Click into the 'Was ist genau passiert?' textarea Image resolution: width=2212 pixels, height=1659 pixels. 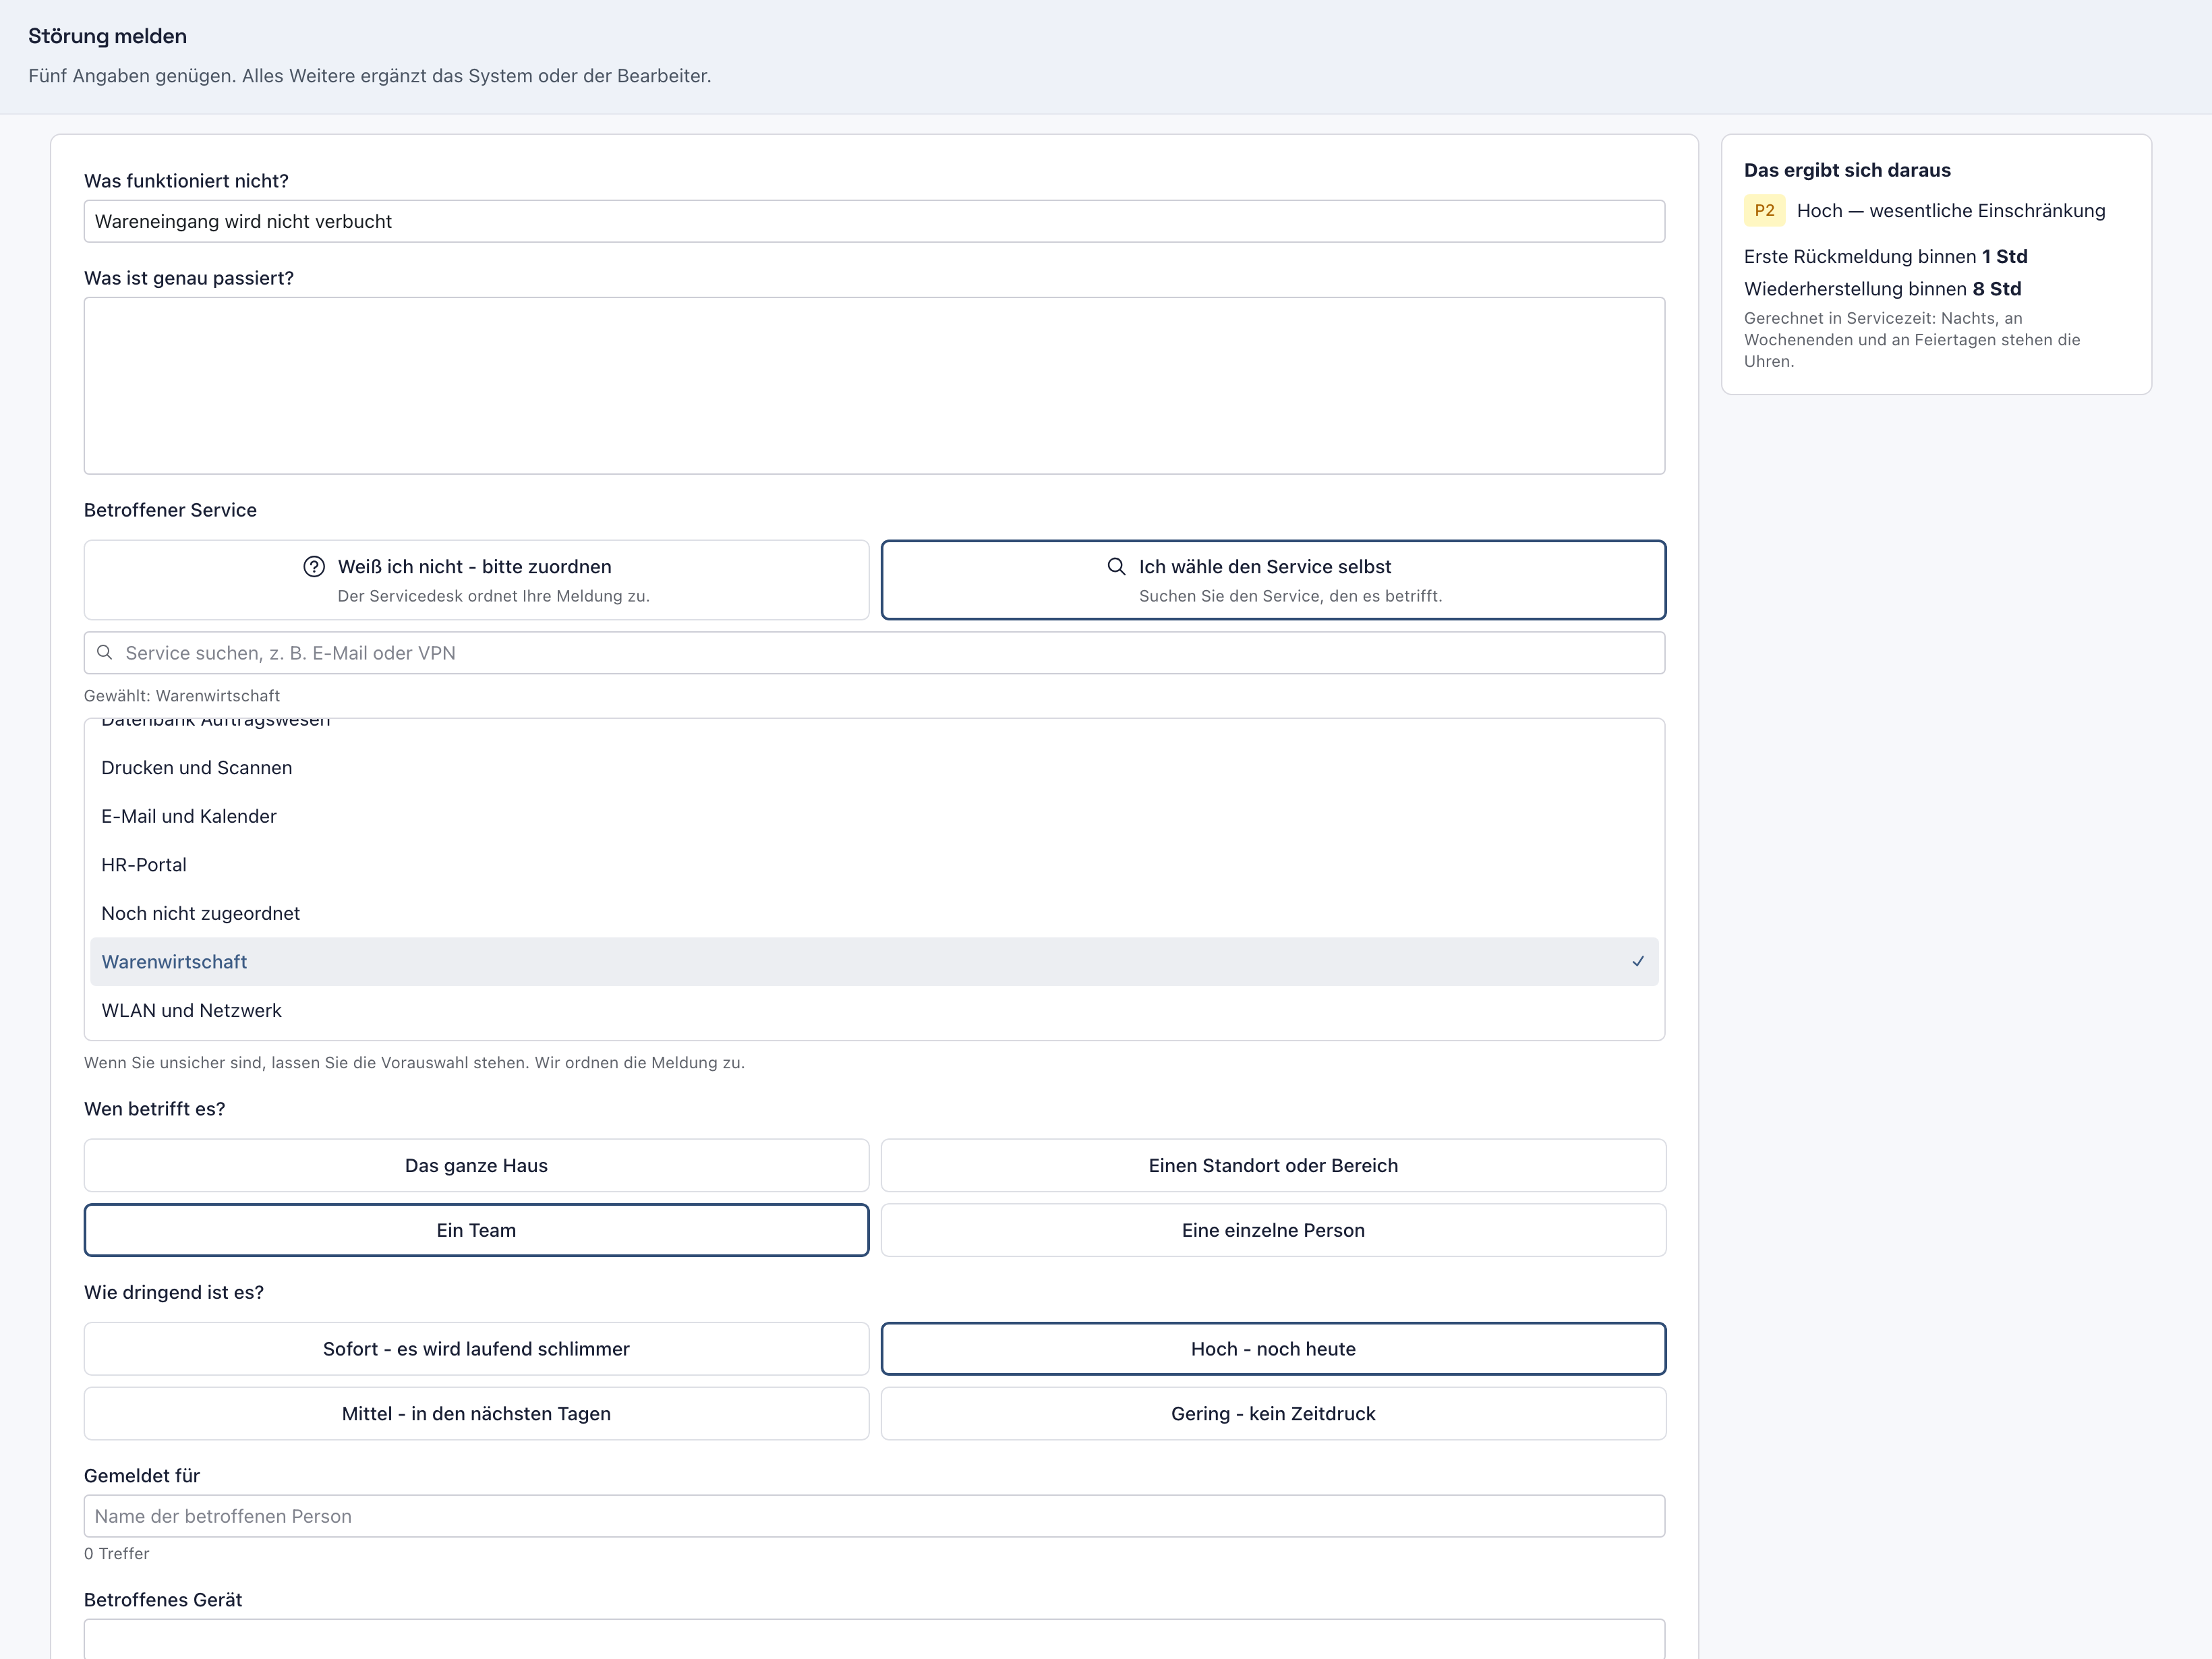coord(874,386)
